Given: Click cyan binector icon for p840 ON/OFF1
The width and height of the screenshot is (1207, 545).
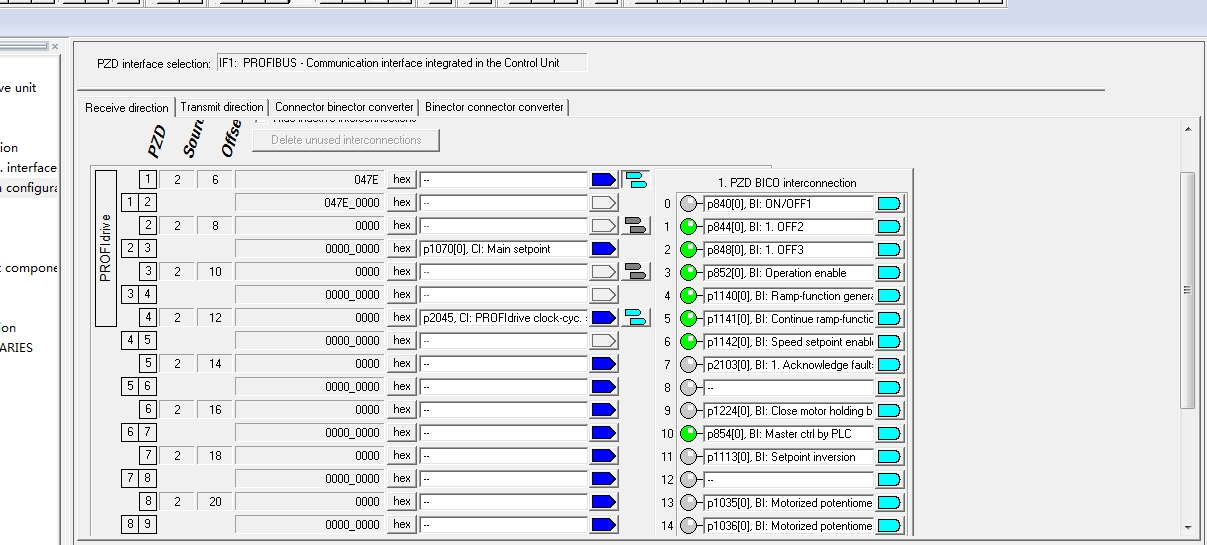Looking at the screenshot, I should (888, 204).
